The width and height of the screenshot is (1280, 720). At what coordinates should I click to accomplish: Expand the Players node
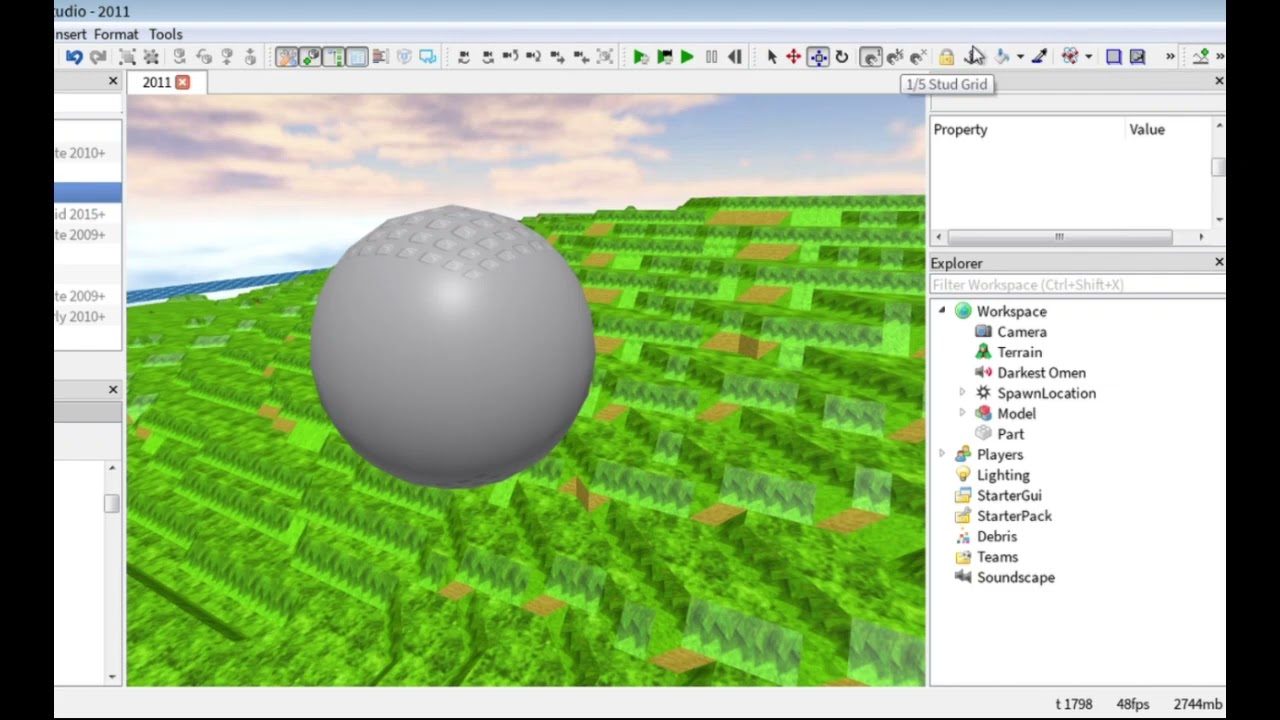pos(941,454)
